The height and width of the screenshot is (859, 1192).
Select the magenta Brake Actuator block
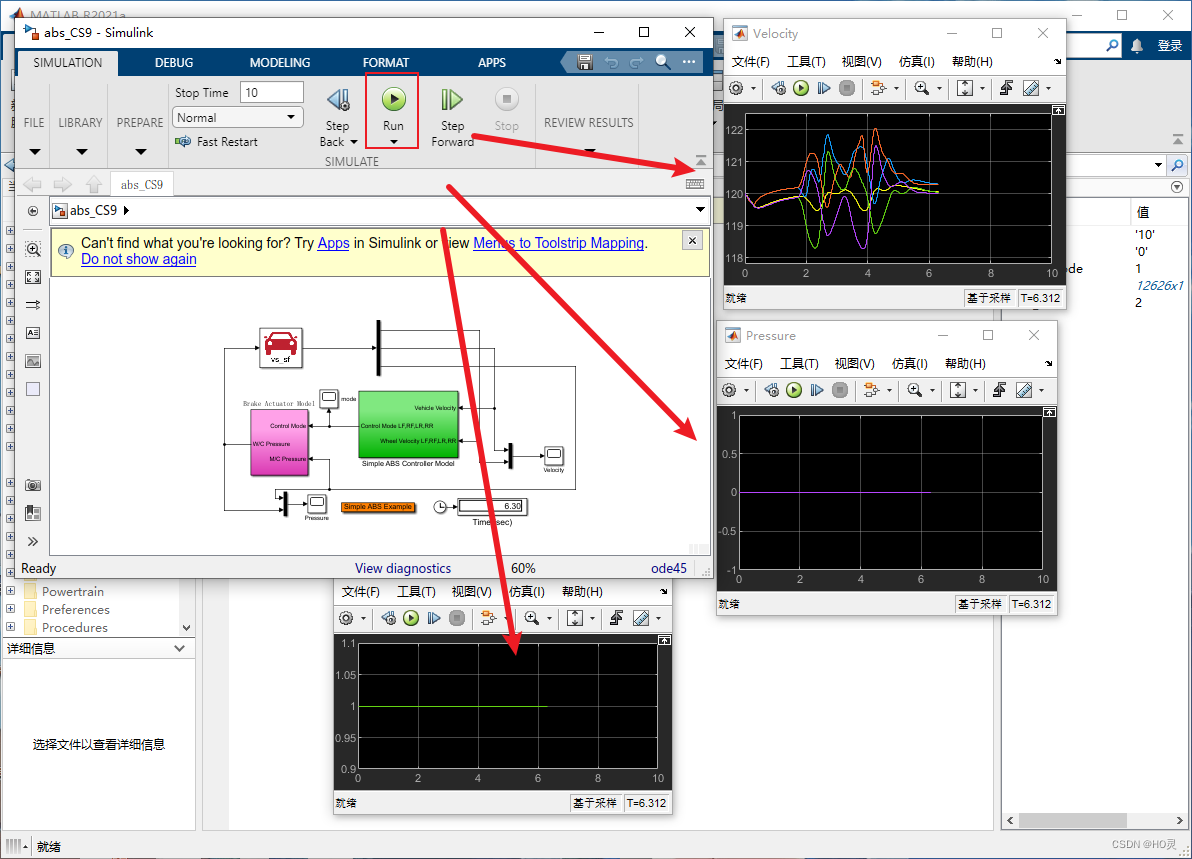[x=280, y=442]
